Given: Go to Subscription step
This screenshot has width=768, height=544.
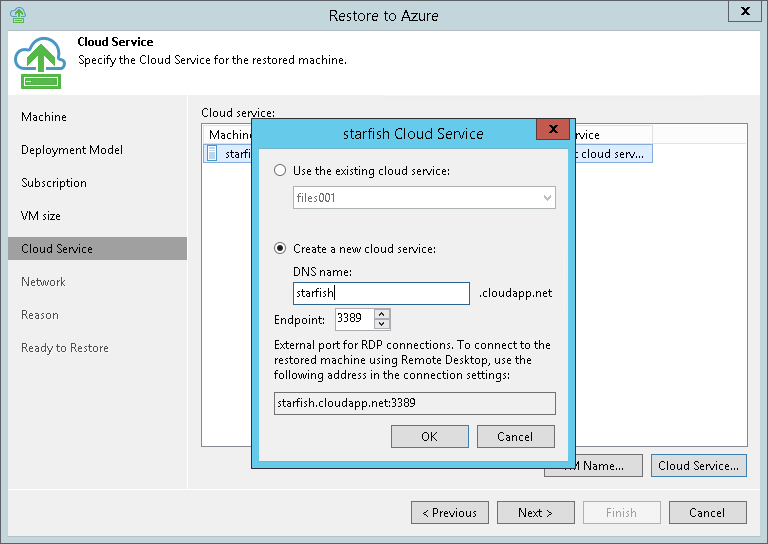Looking at the screenshot, I should point(54,183).
